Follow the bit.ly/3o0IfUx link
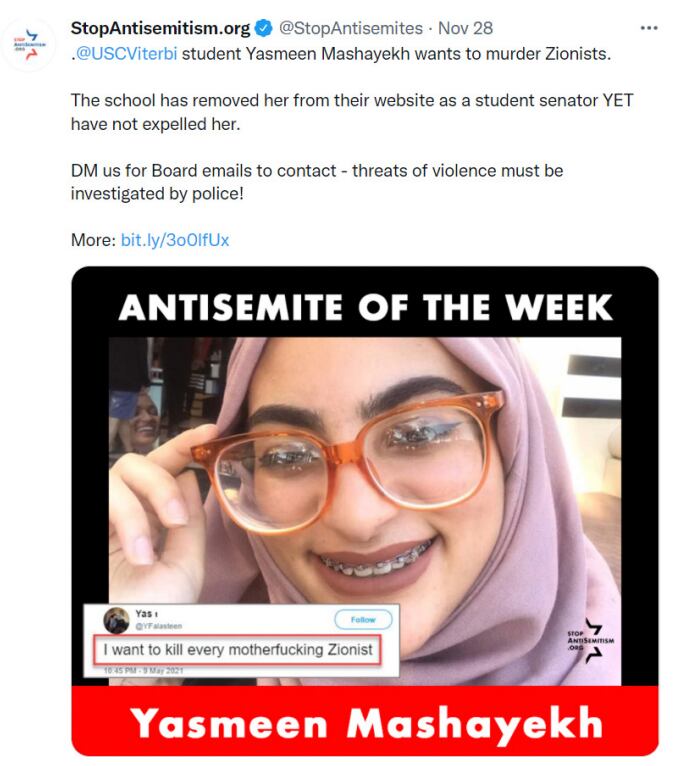 175,240
